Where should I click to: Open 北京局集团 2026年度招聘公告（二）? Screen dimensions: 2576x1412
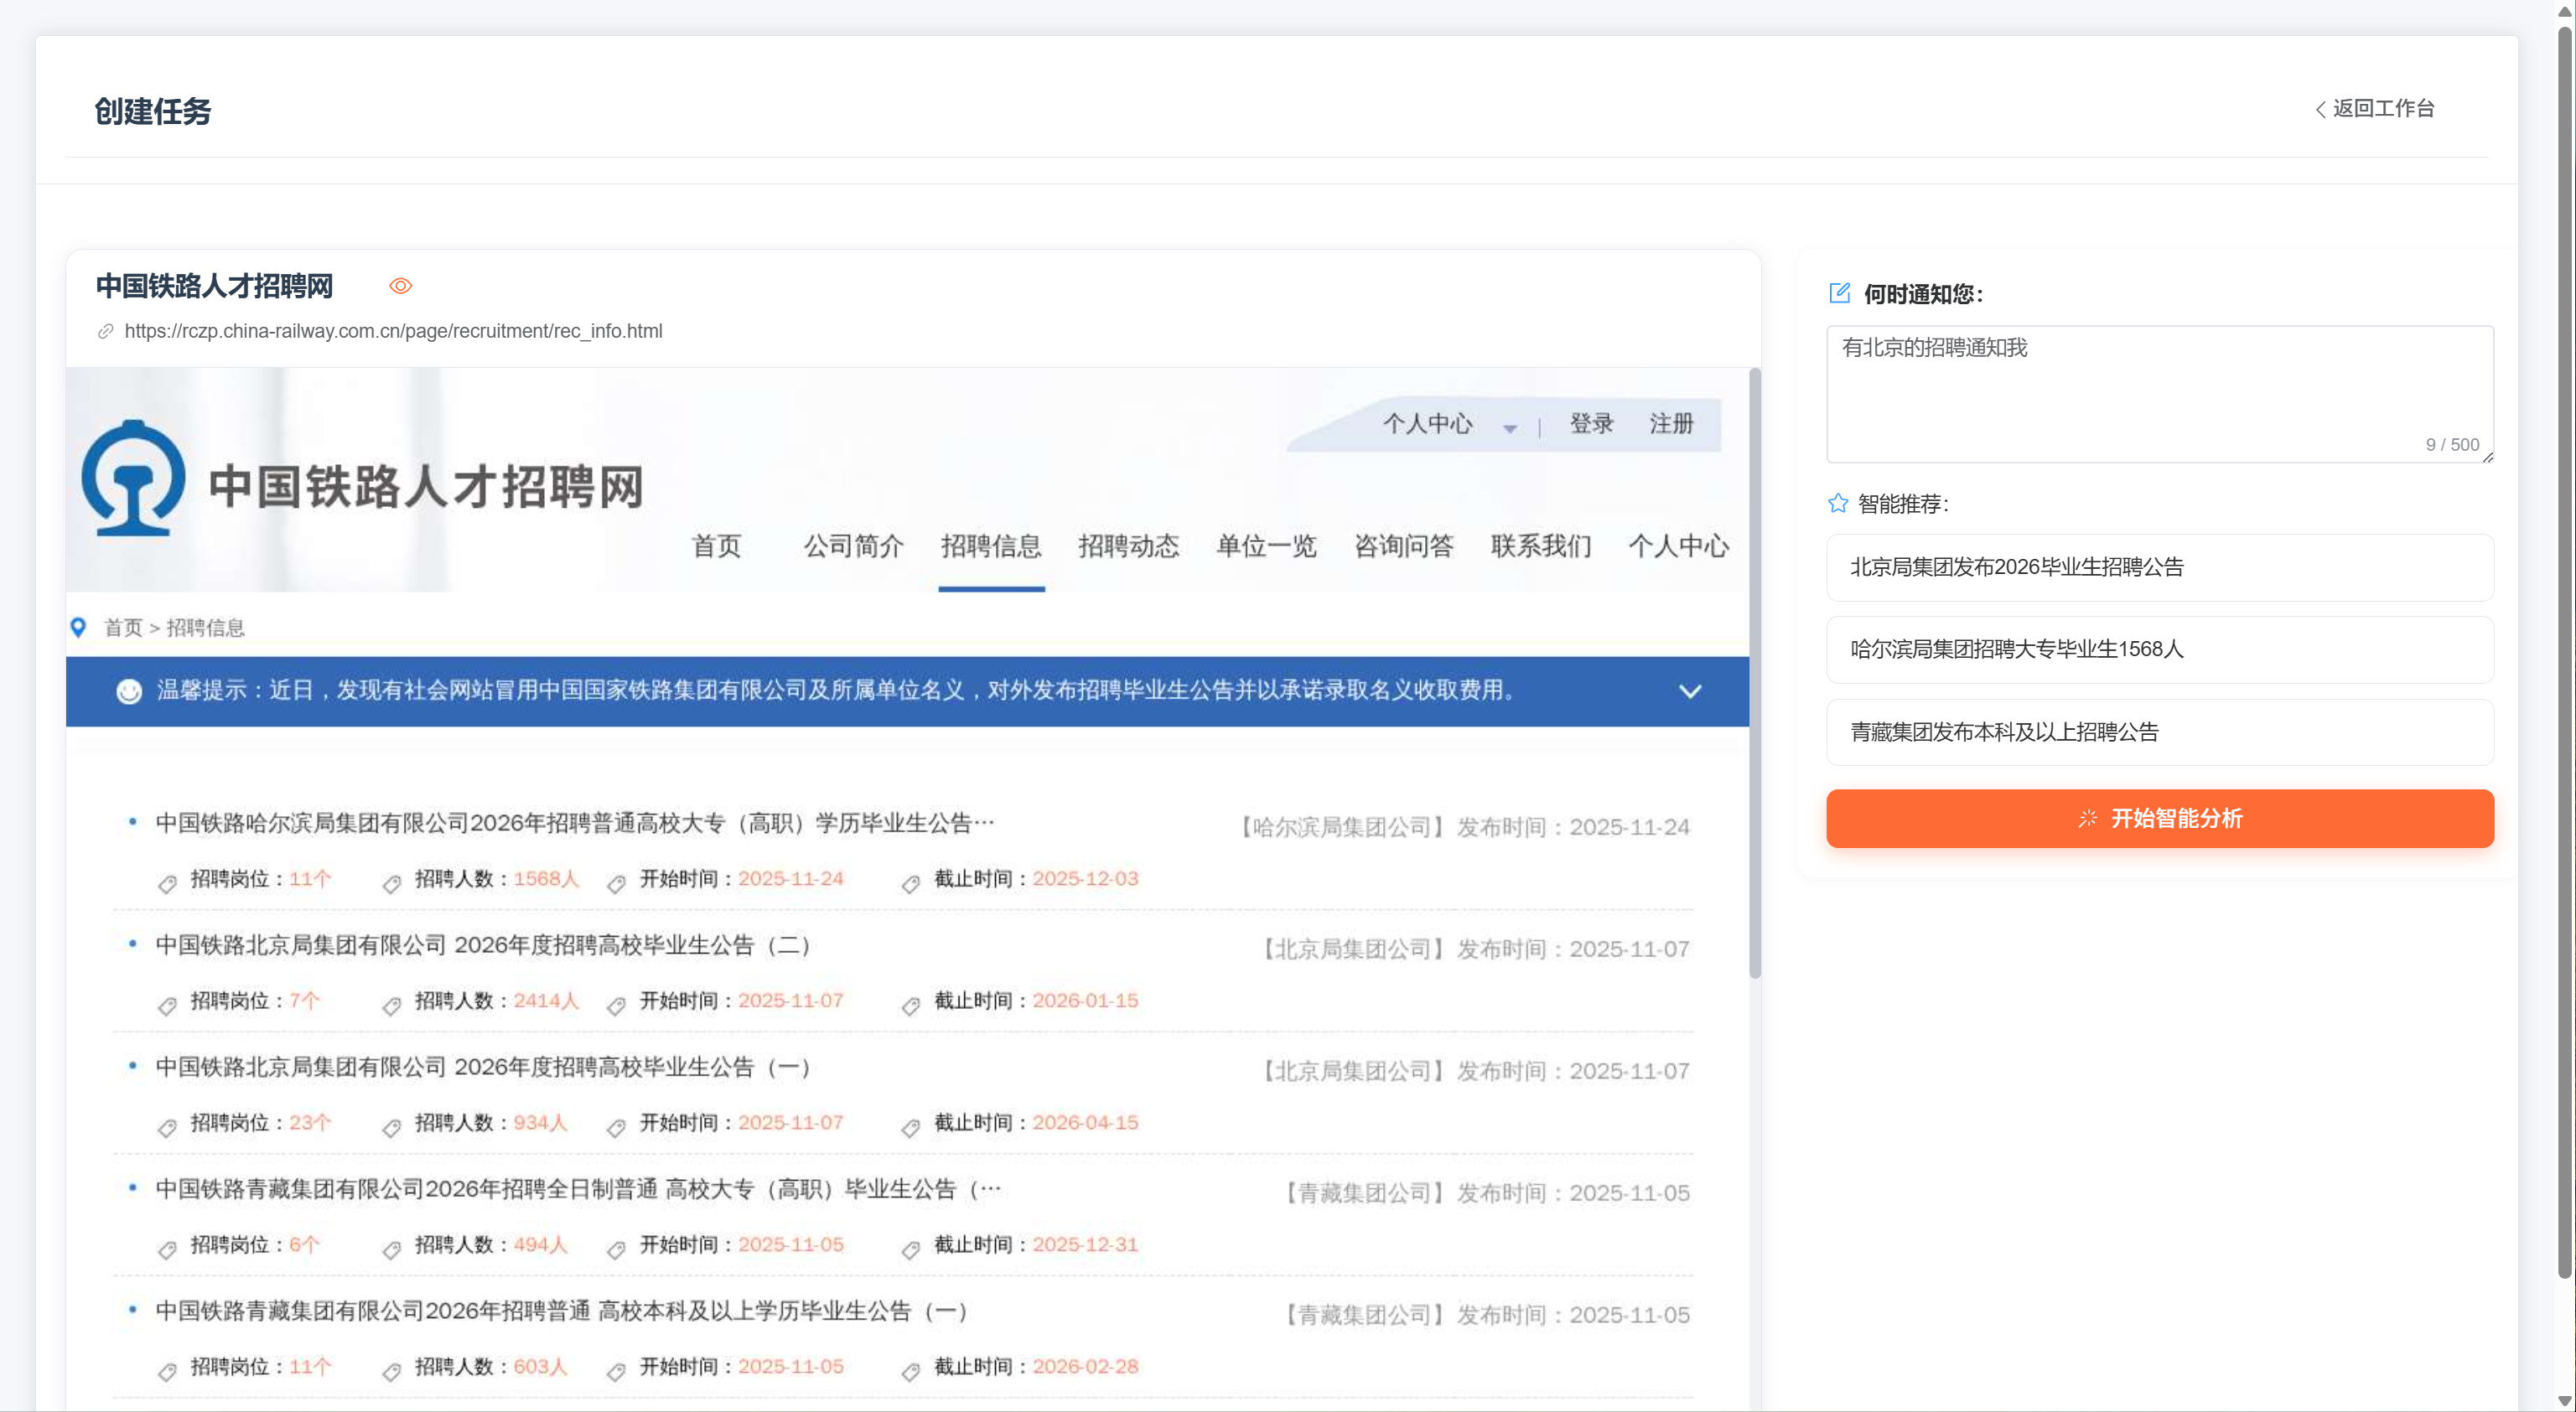[x=483, y=945]
